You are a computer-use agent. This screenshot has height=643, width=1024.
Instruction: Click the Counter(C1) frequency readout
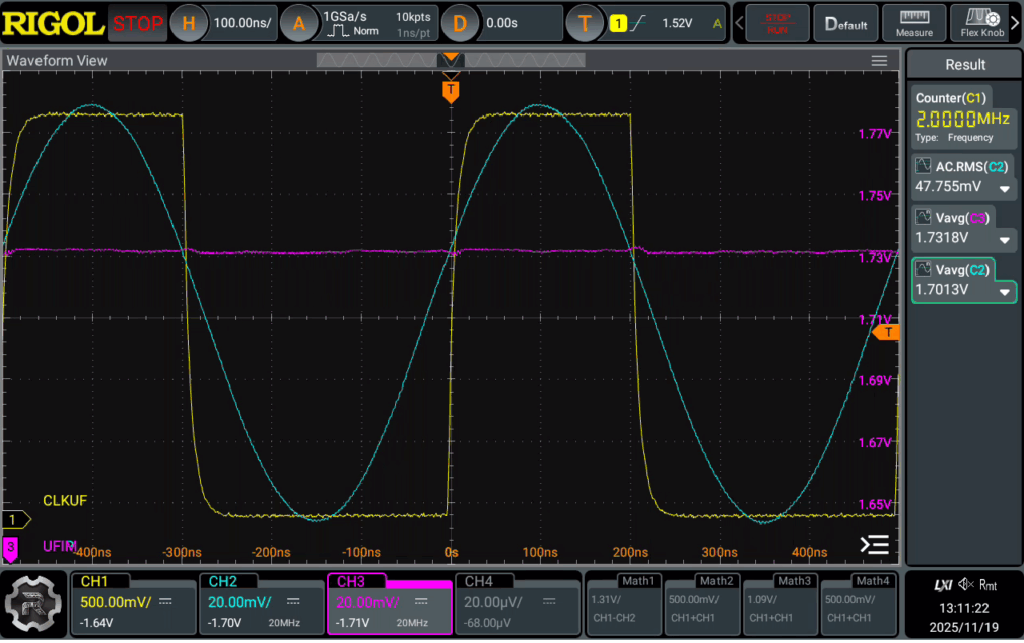[963, 119]
